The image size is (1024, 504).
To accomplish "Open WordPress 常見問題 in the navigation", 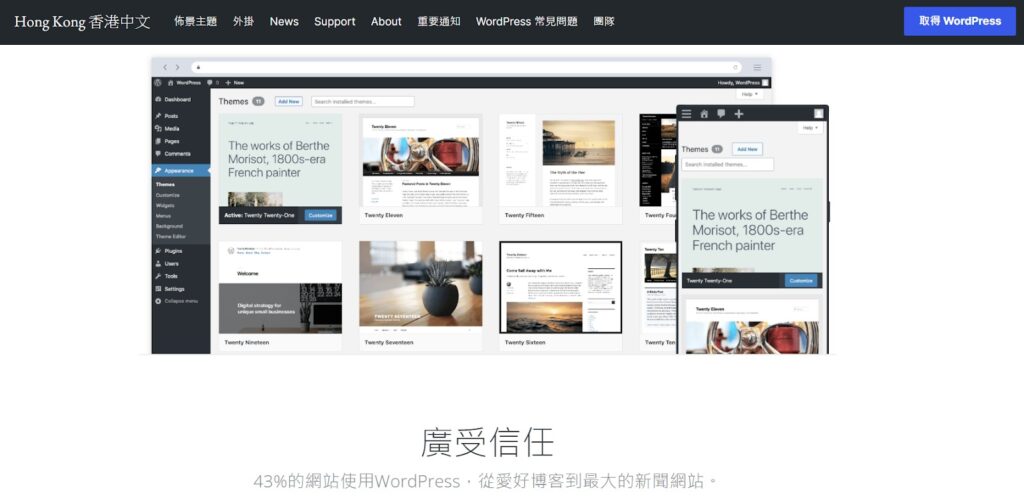I will pos(526,22).
